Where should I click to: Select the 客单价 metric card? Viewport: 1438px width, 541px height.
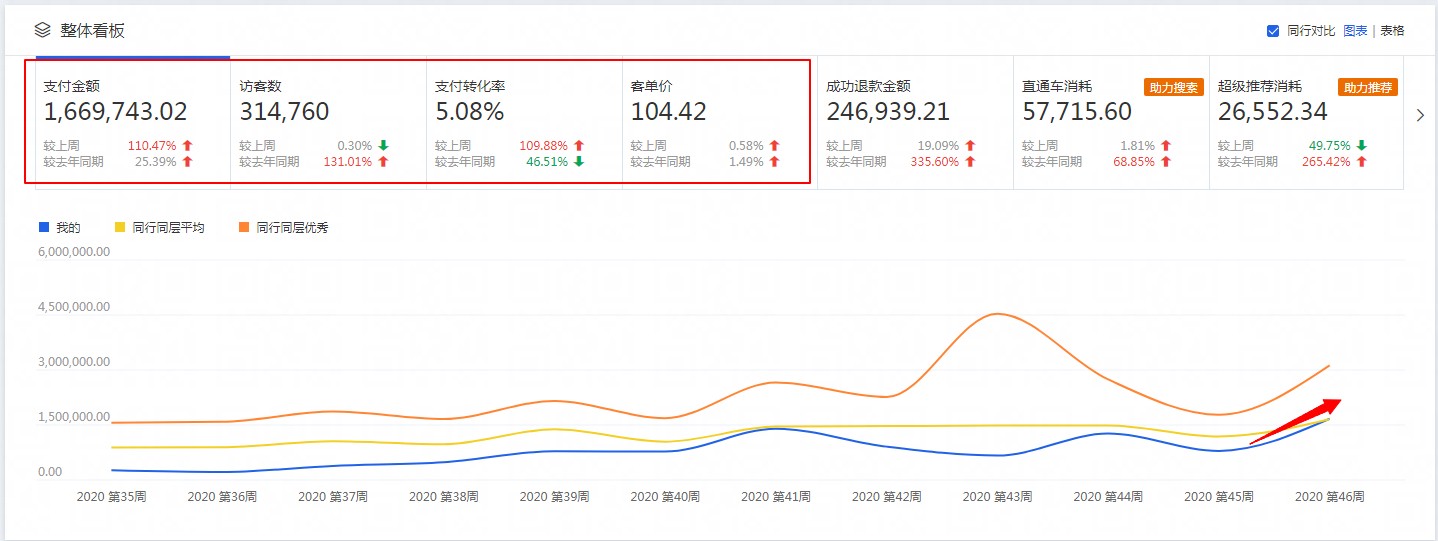pyautogui.click(x=716, y=123)
